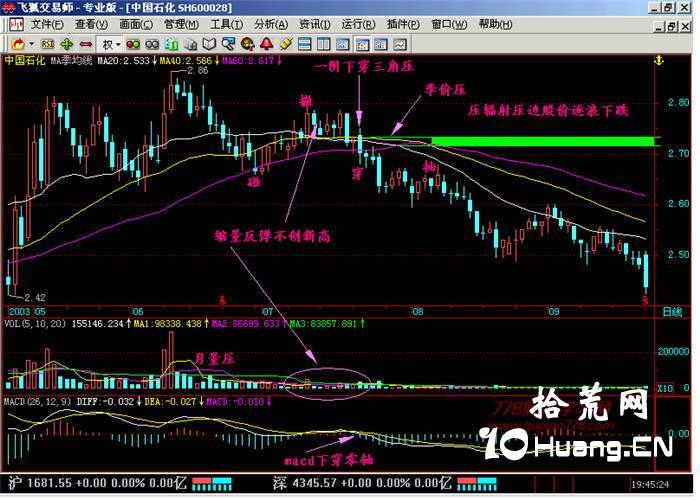Viewport: 700px width, 500px height.
Task: Click the 07 month marker on date axis
Action: point(267,311)
